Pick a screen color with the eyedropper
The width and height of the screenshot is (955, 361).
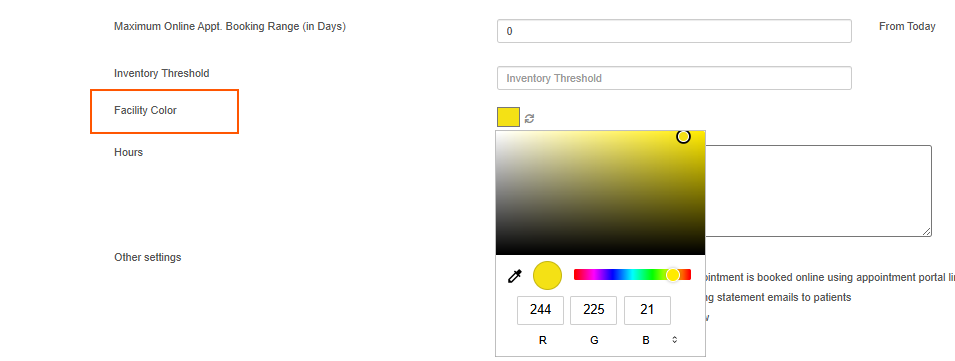point(515,276)
